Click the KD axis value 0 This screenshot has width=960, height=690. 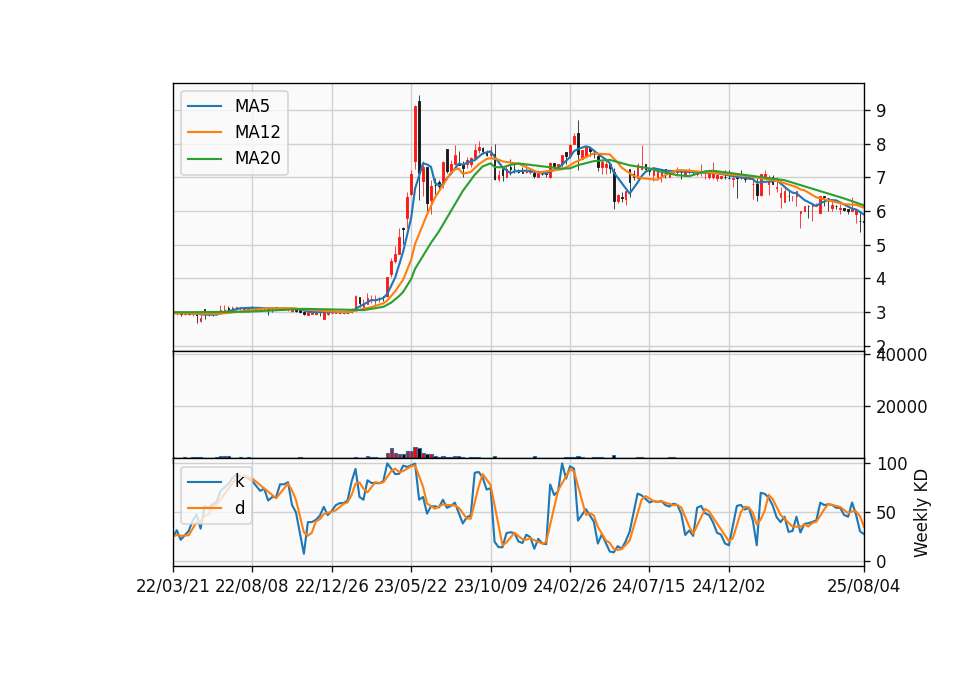click(881, 561)
